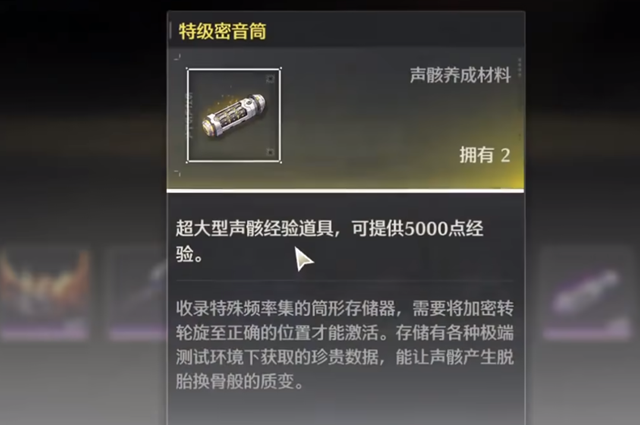Click the 特级密音筒 cylinder item icon

point(234,116)
